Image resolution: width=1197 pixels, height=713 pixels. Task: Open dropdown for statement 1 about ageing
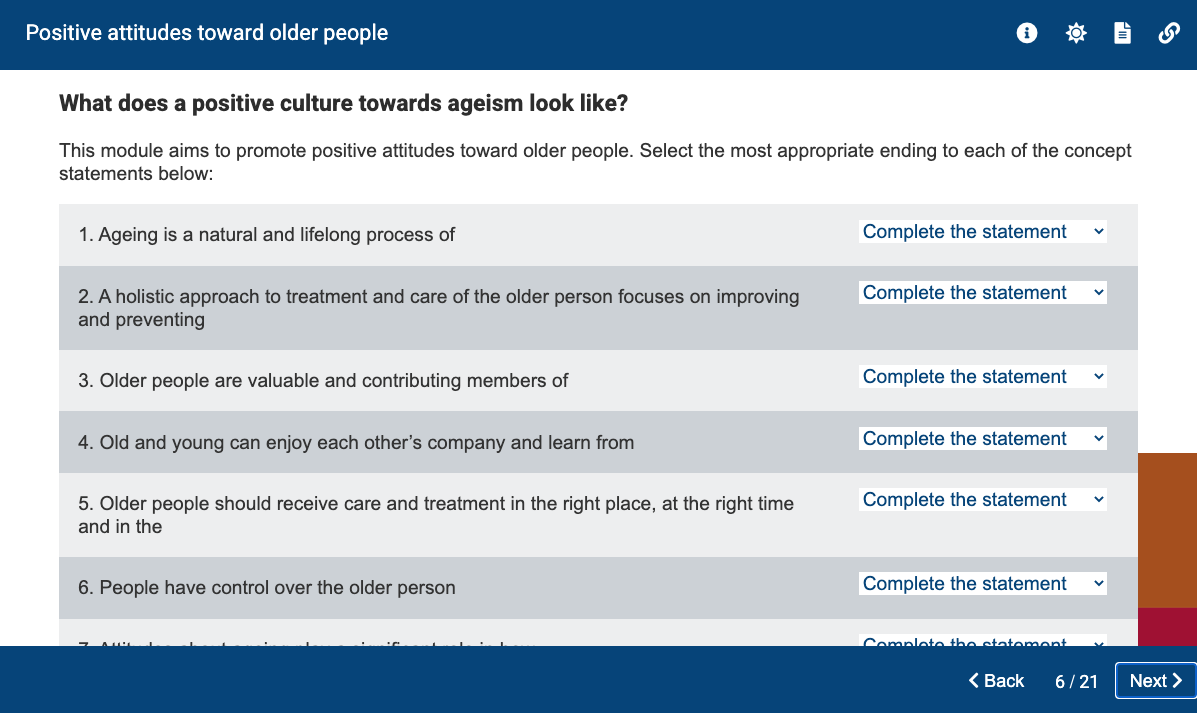click(982, 231)
